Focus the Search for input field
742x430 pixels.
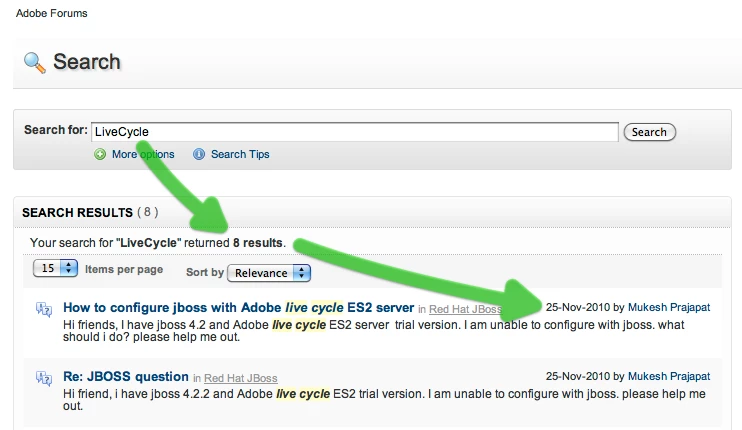tap(355, 132)
